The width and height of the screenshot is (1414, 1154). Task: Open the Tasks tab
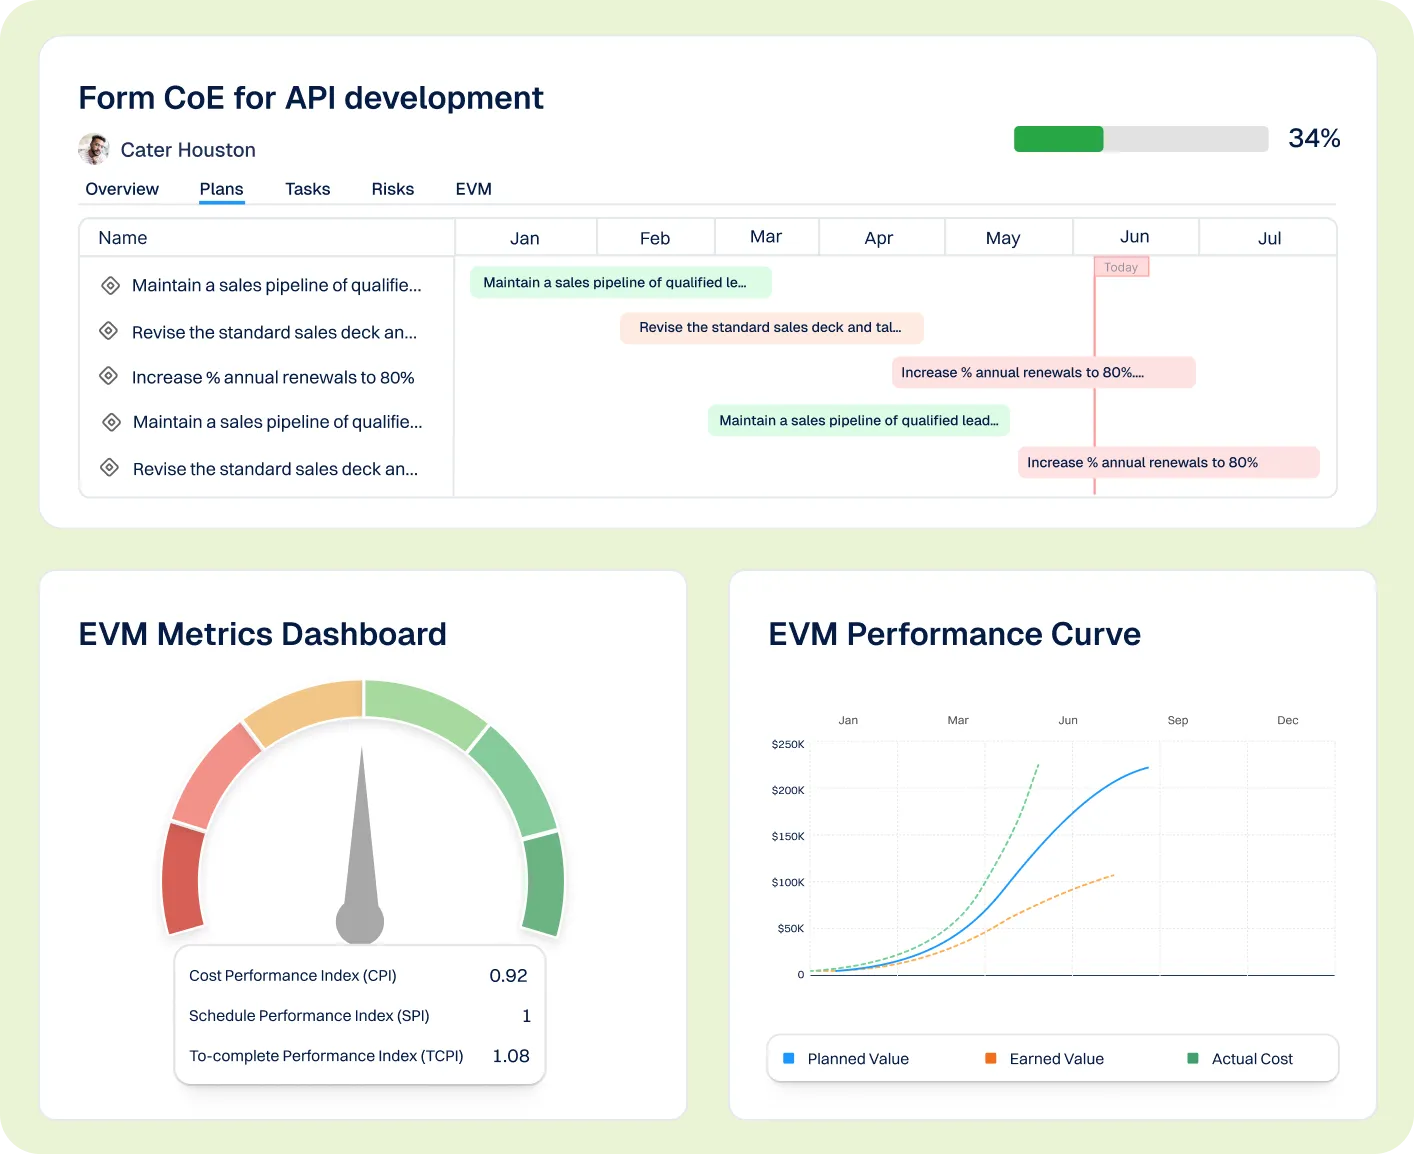pos(307,189)
